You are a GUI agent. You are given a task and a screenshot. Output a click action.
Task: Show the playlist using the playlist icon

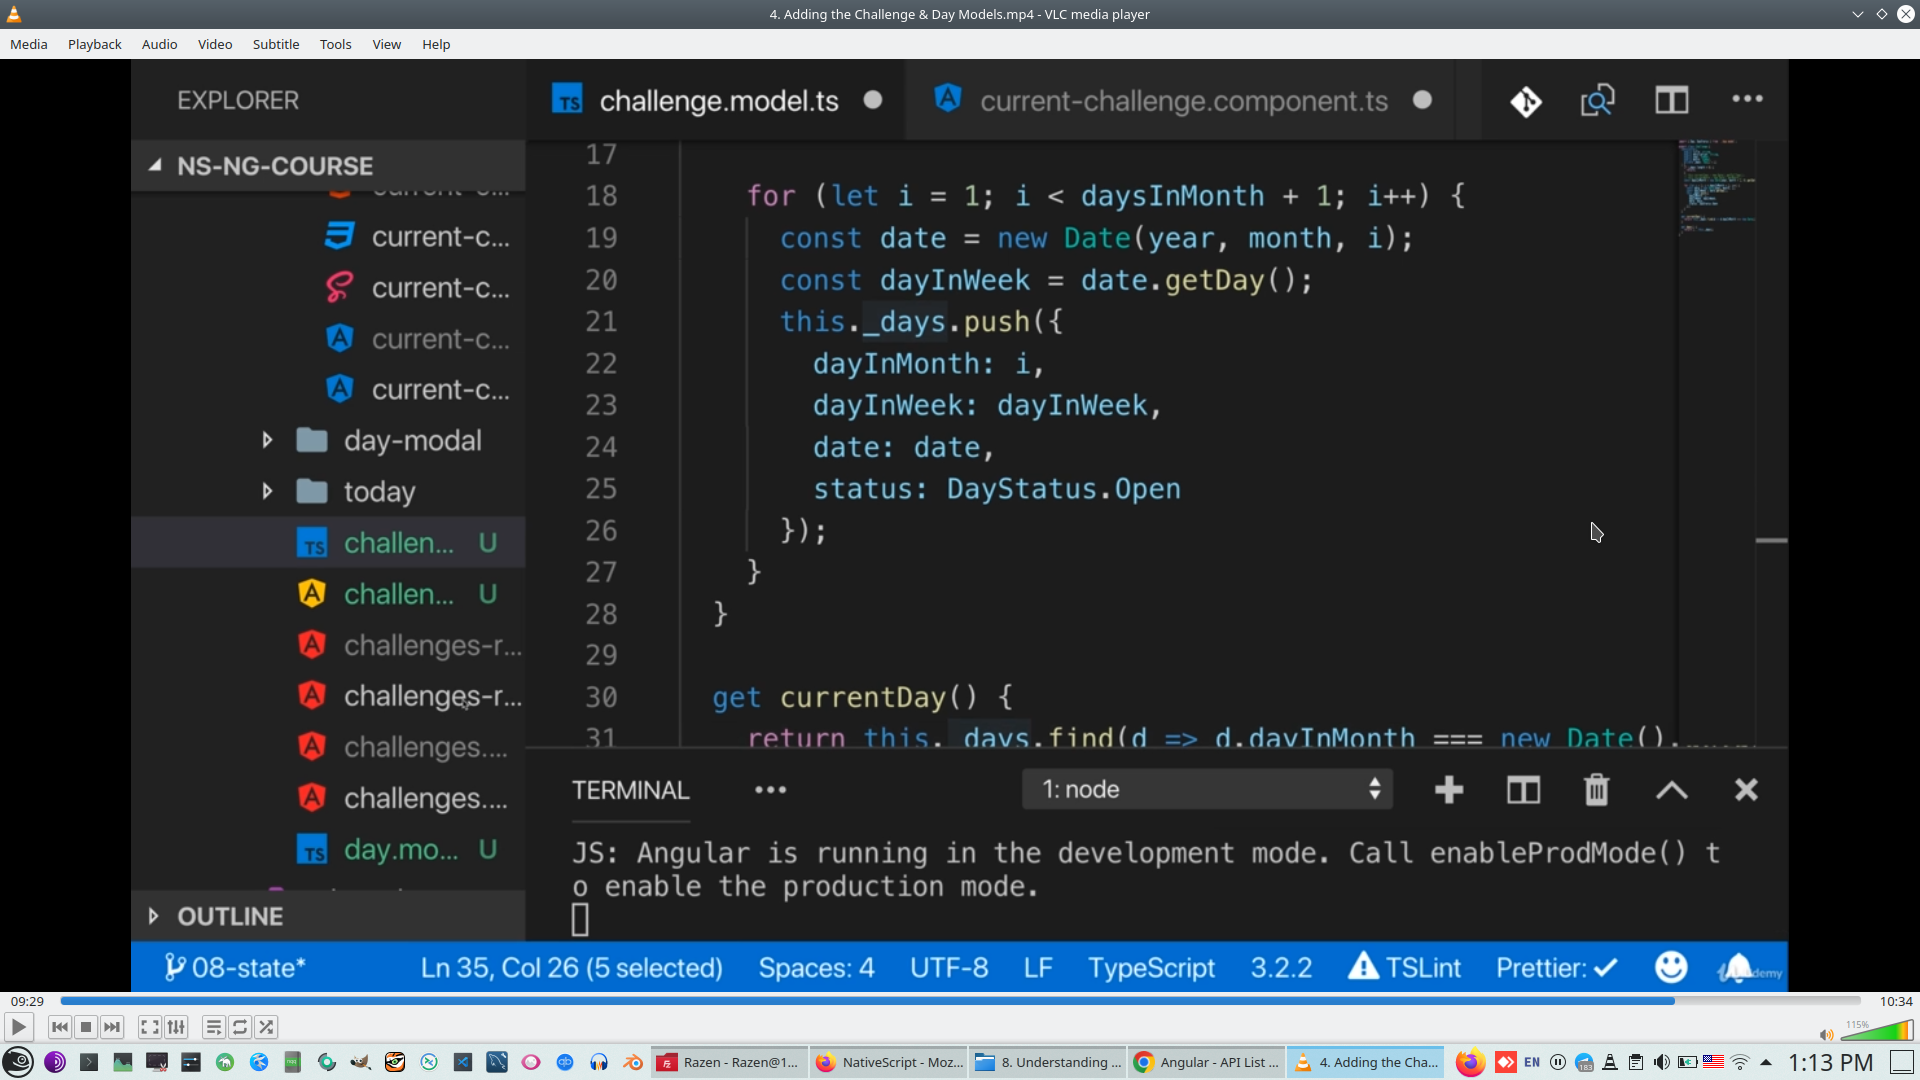click(x=213, y=1027)
